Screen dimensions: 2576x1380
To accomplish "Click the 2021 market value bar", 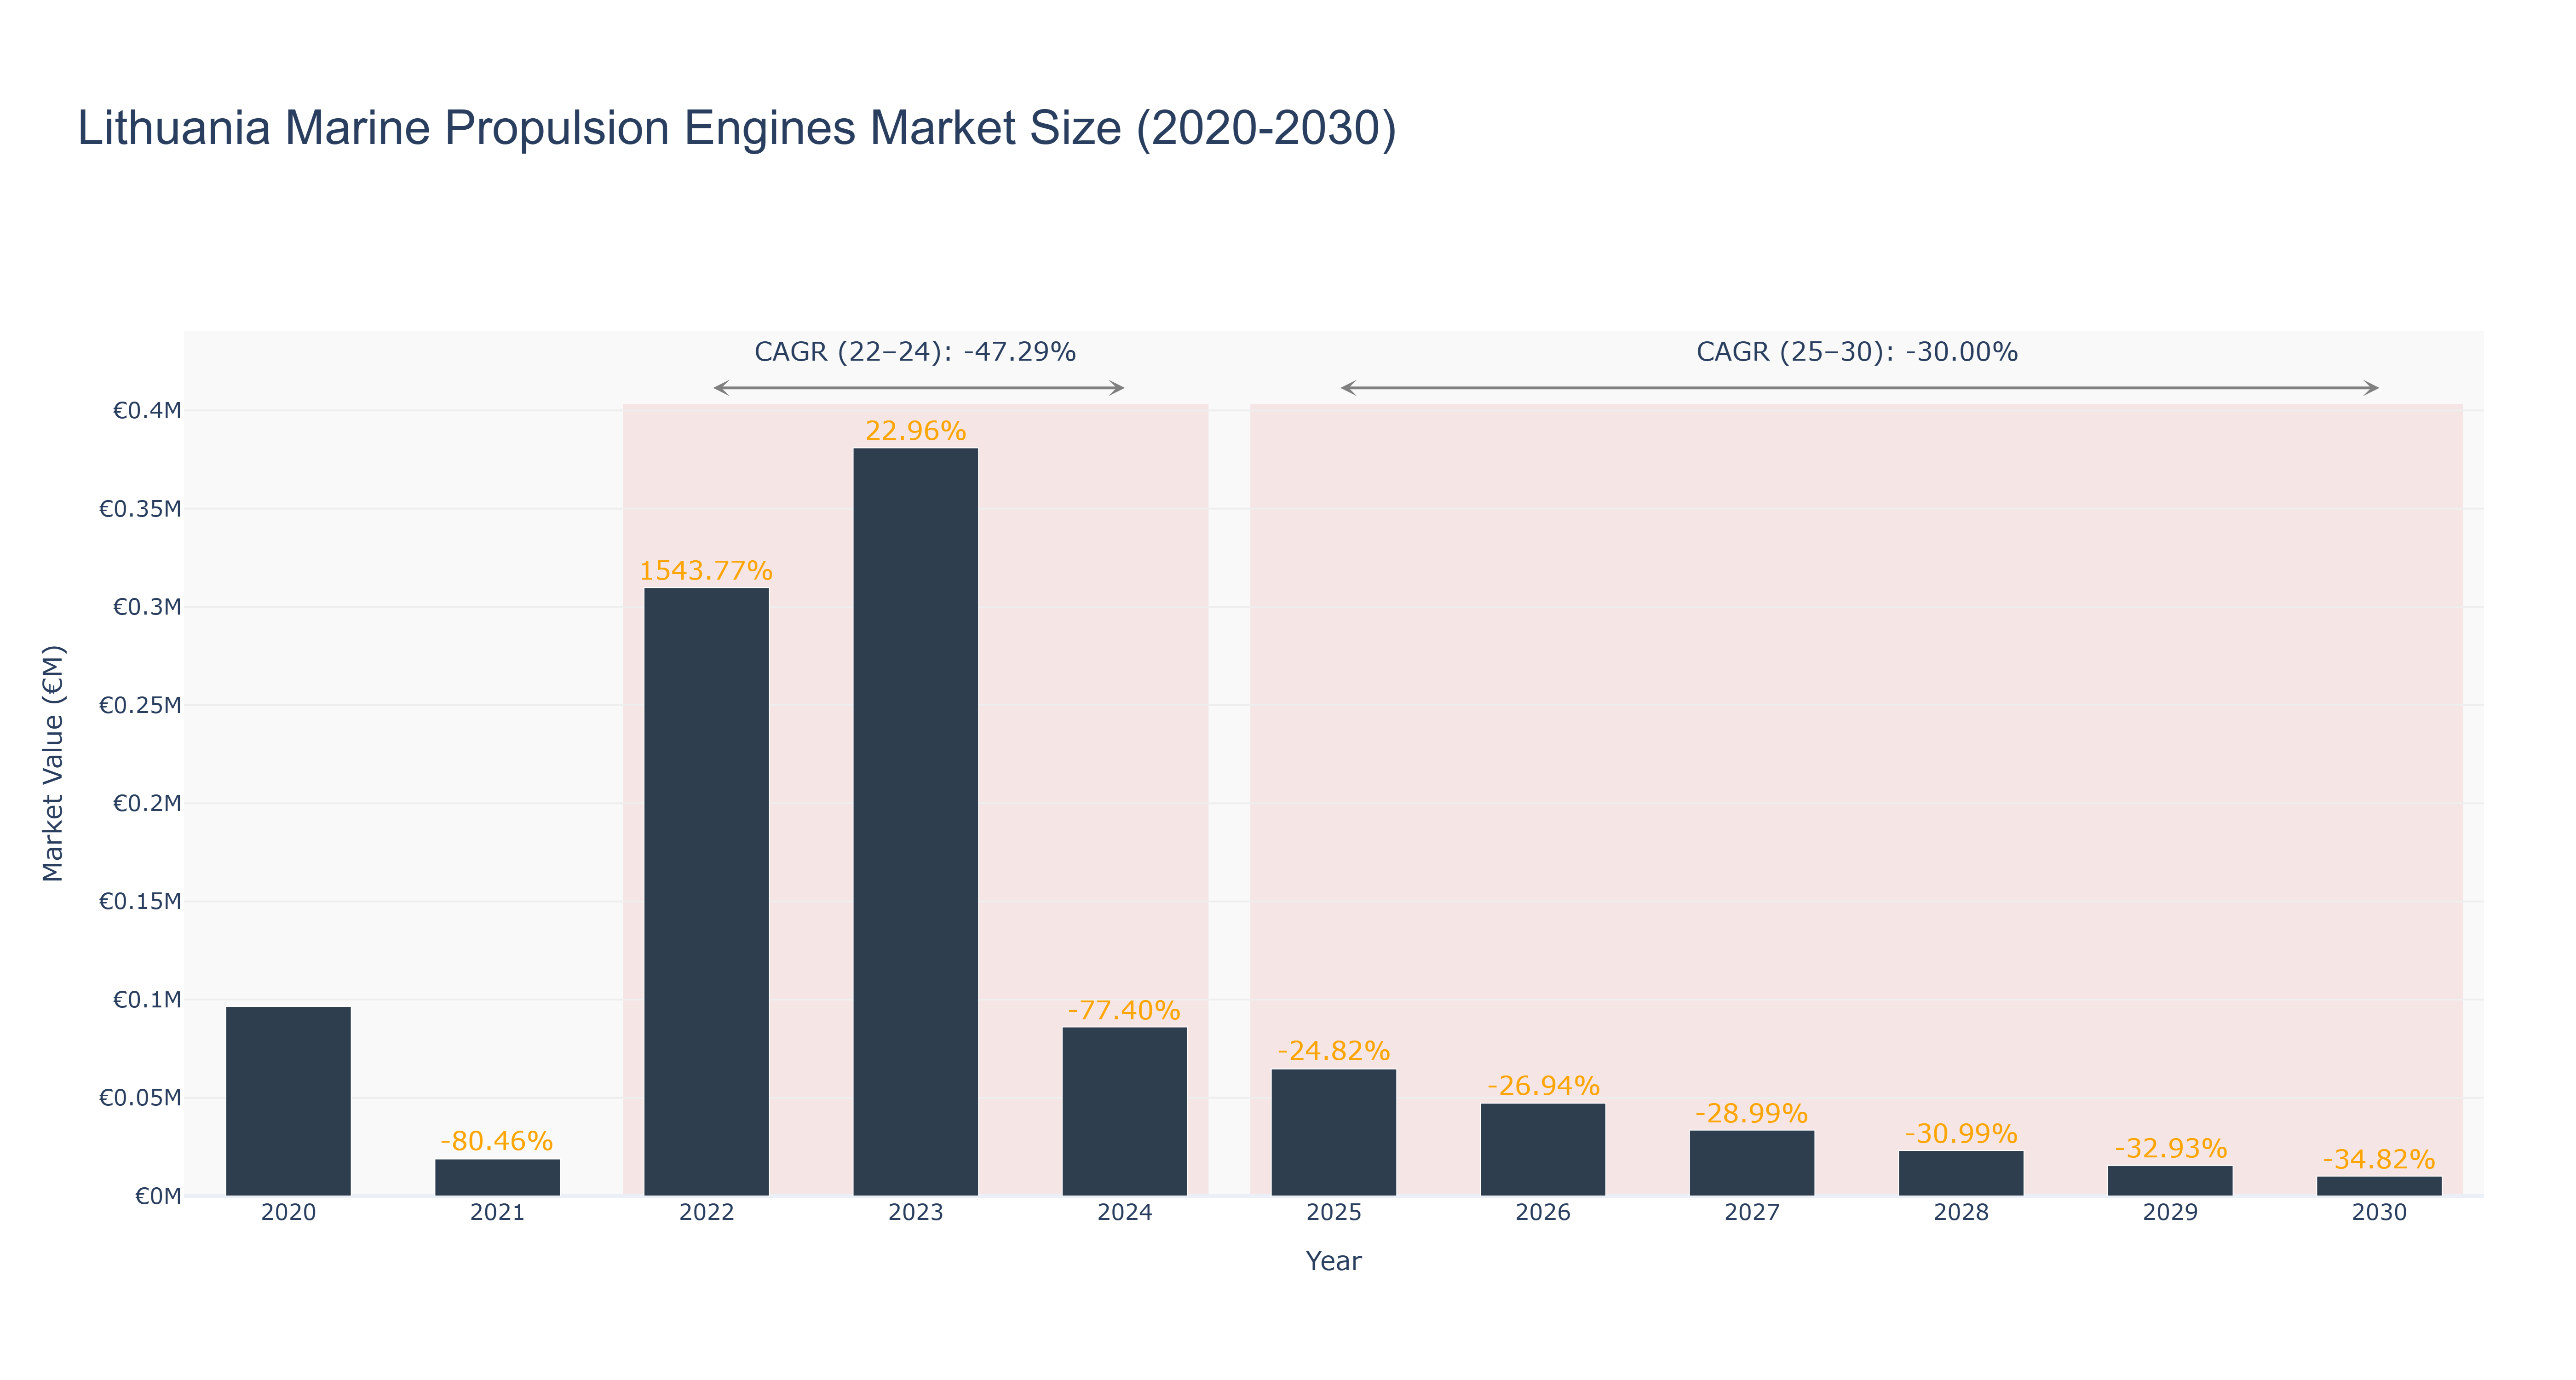I will coord(497,1178).
